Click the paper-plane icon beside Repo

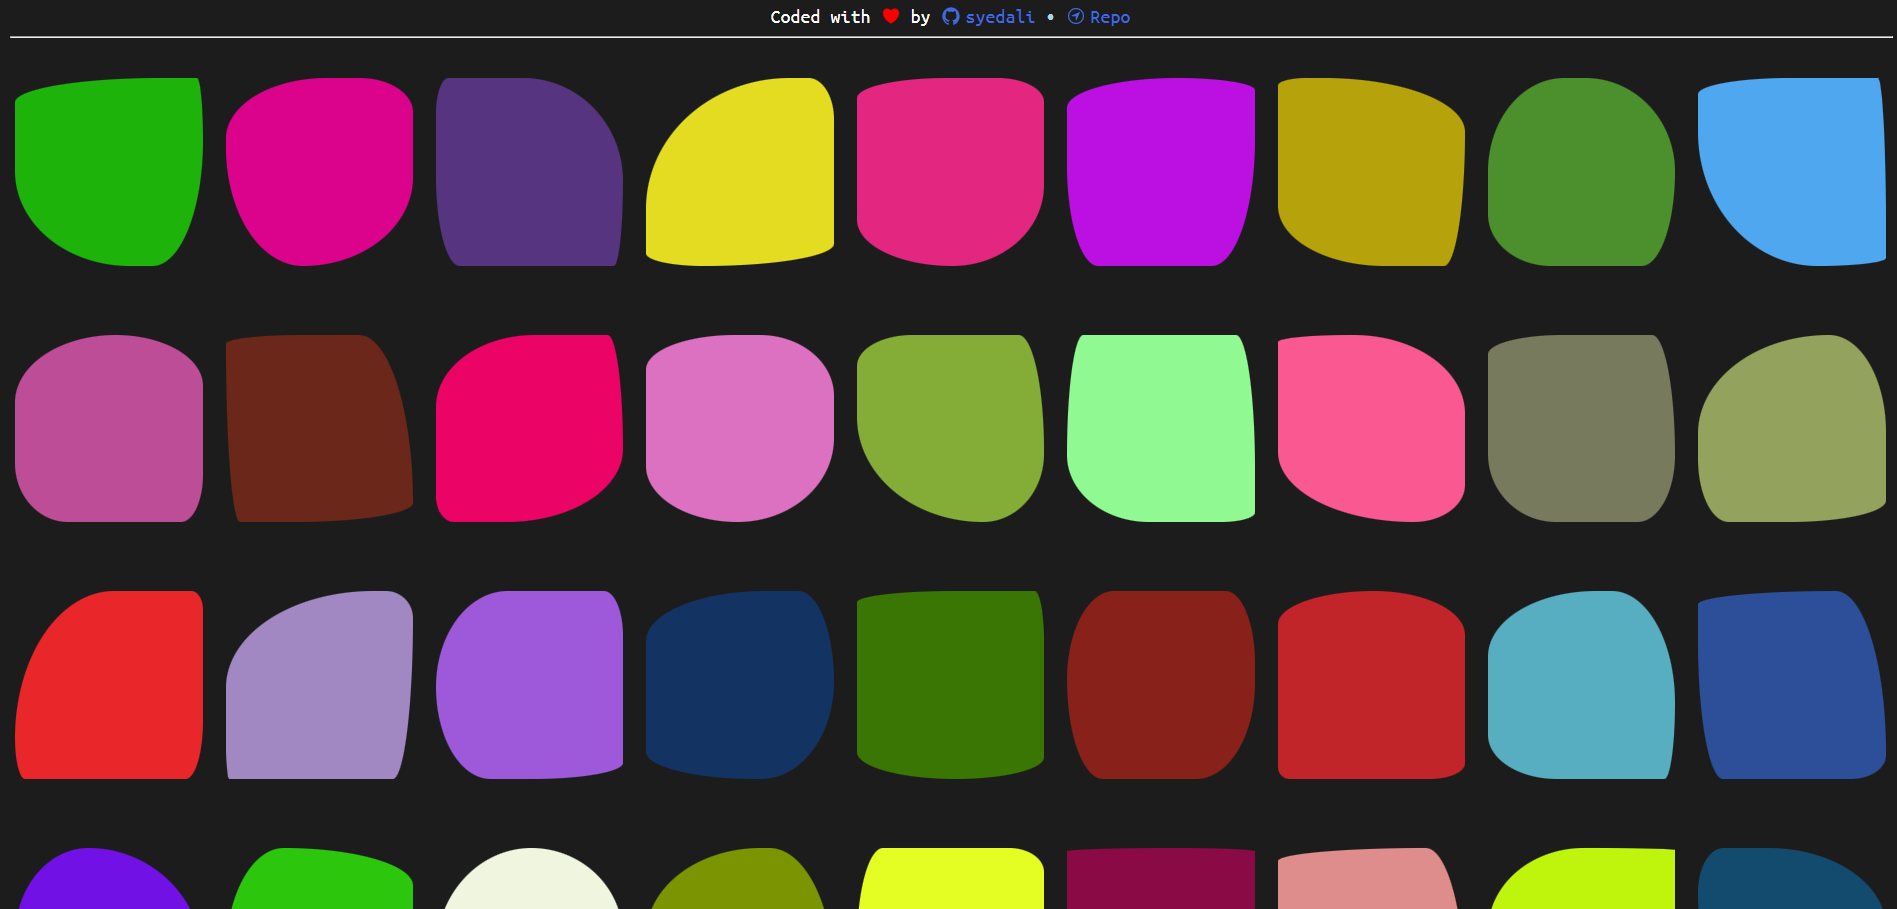(x=1075, y=16)
